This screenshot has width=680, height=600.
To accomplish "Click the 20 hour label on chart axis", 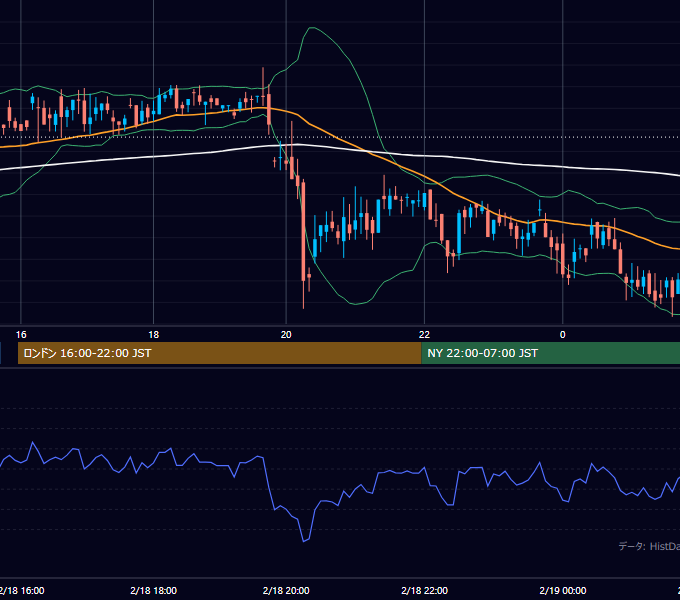I will (286, 335).
